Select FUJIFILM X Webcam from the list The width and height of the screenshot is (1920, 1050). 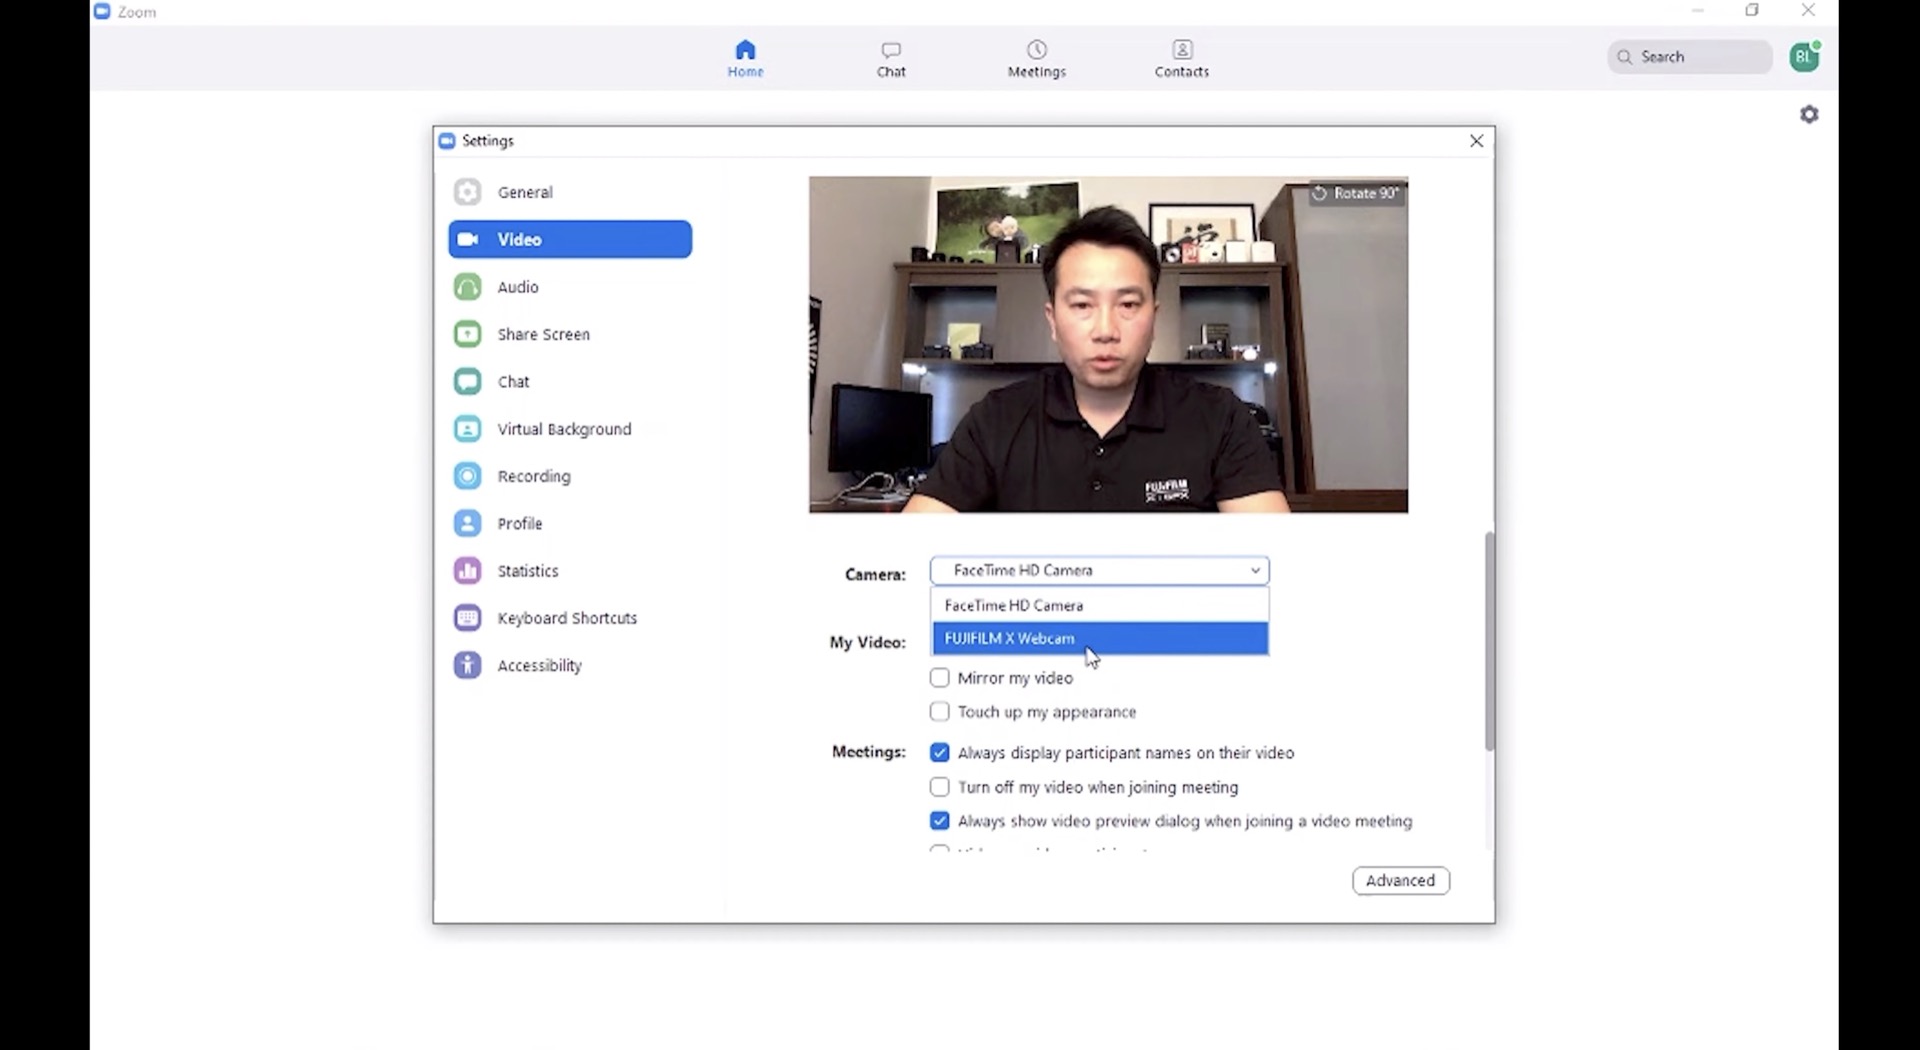pyautogui.click(x=1099, y=638)
